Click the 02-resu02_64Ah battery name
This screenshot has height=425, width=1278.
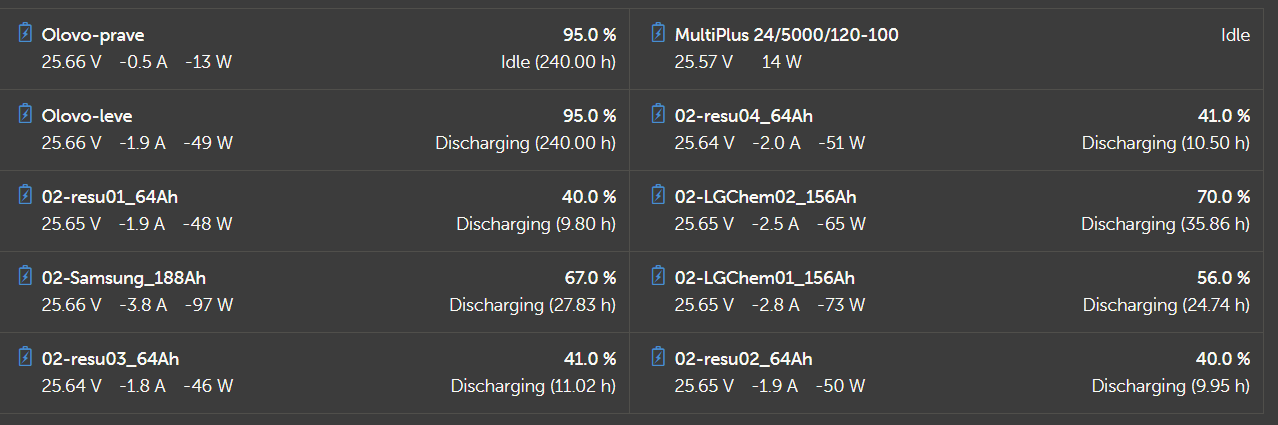(x=743, y=359)
